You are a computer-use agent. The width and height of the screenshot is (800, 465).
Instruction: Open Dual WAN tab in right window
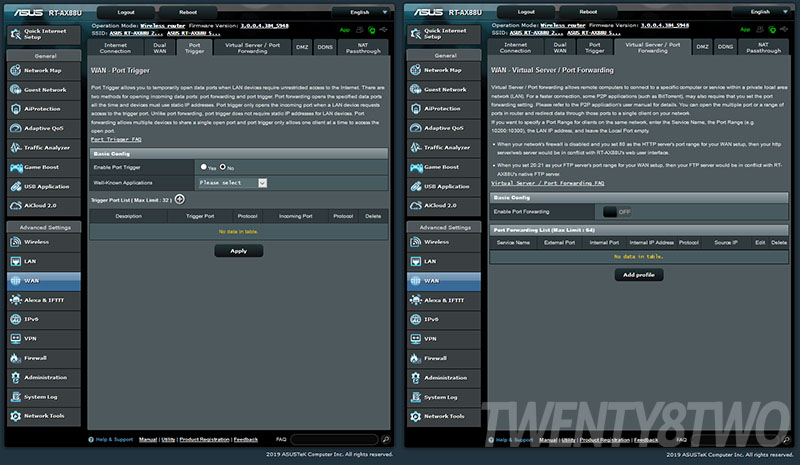coord(560,47)
